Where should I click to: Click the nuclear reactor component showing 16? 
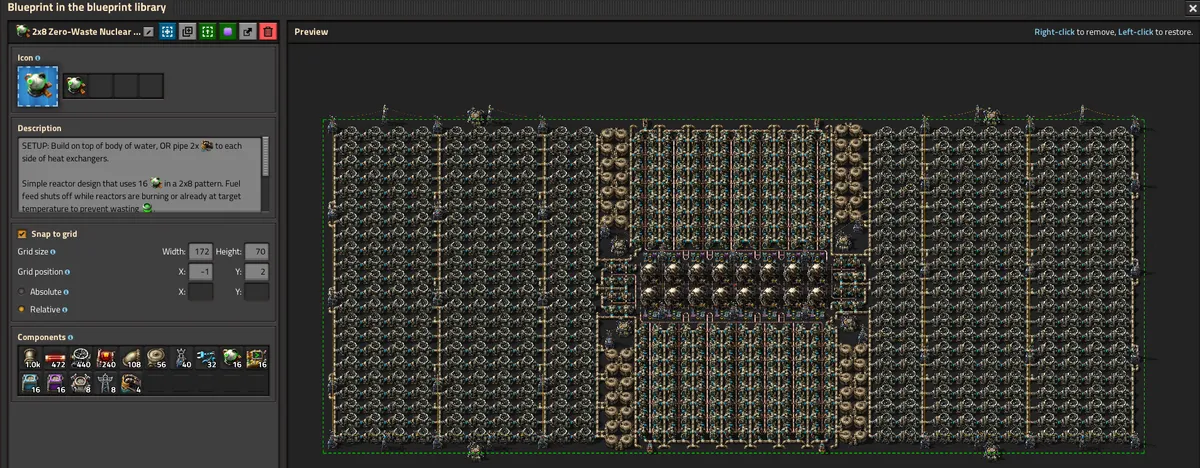[x=231, y=359]
